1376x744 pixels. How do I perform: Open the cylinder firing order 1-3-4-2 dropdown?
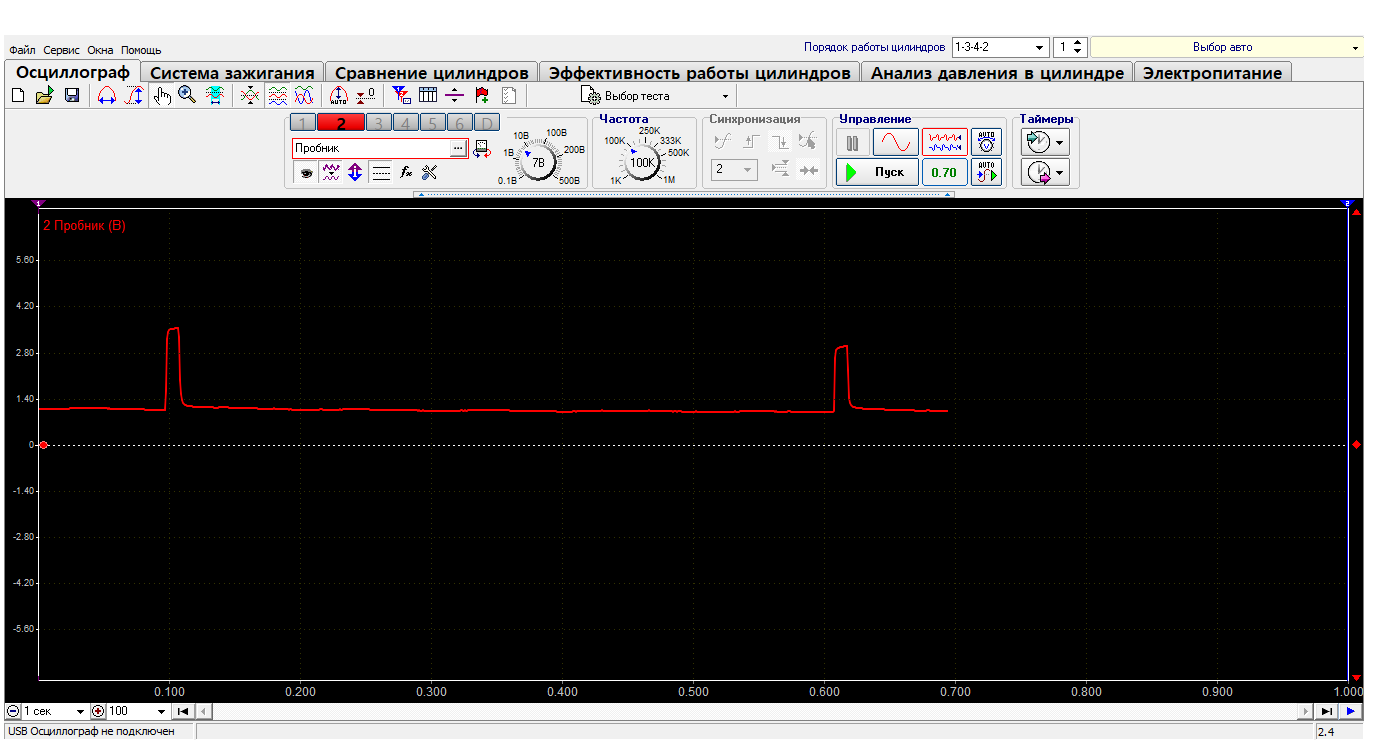coord(1041,47)
